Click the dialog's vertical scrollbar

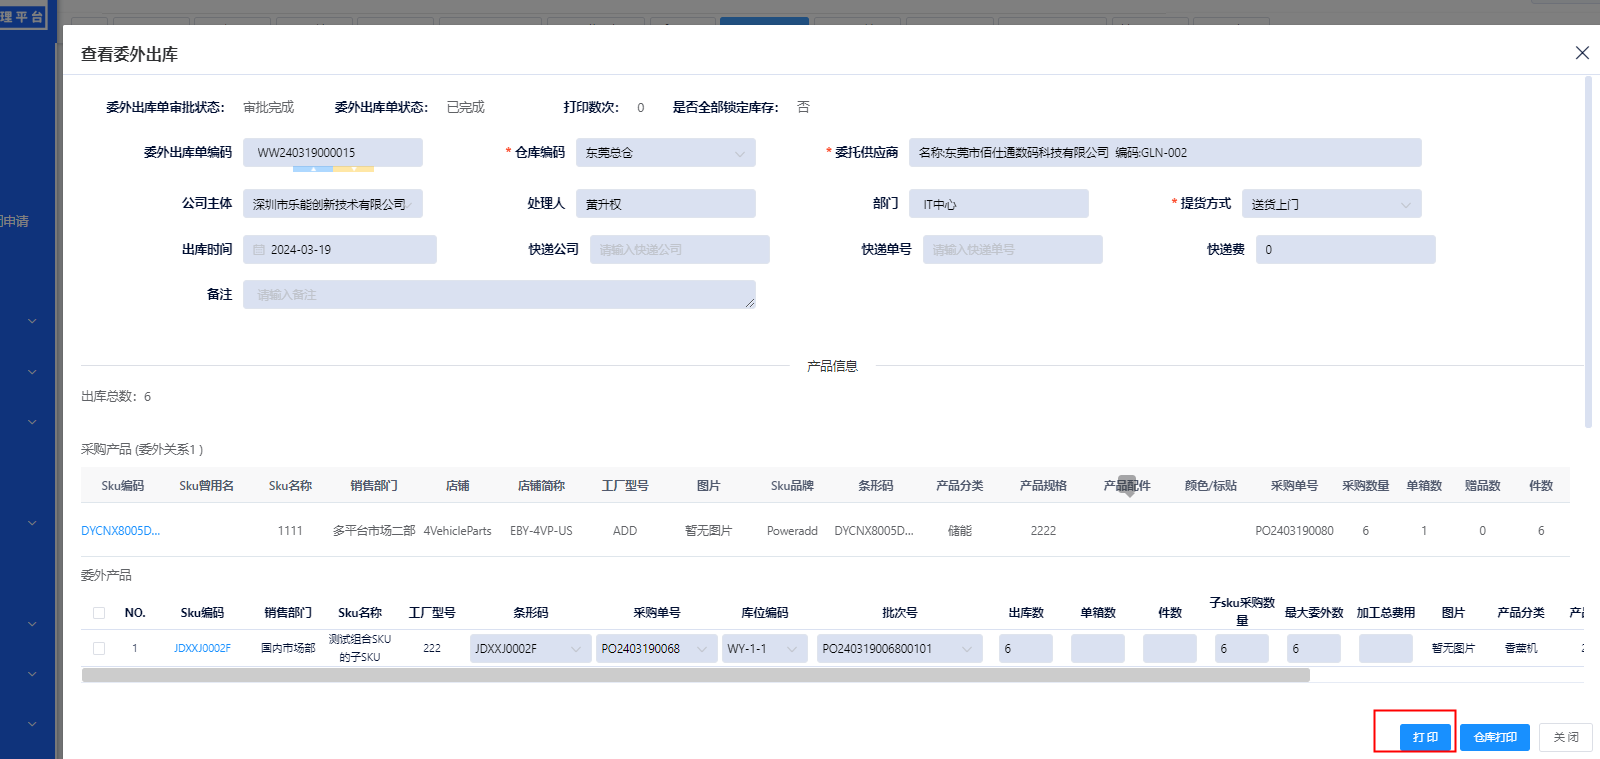1588,252
